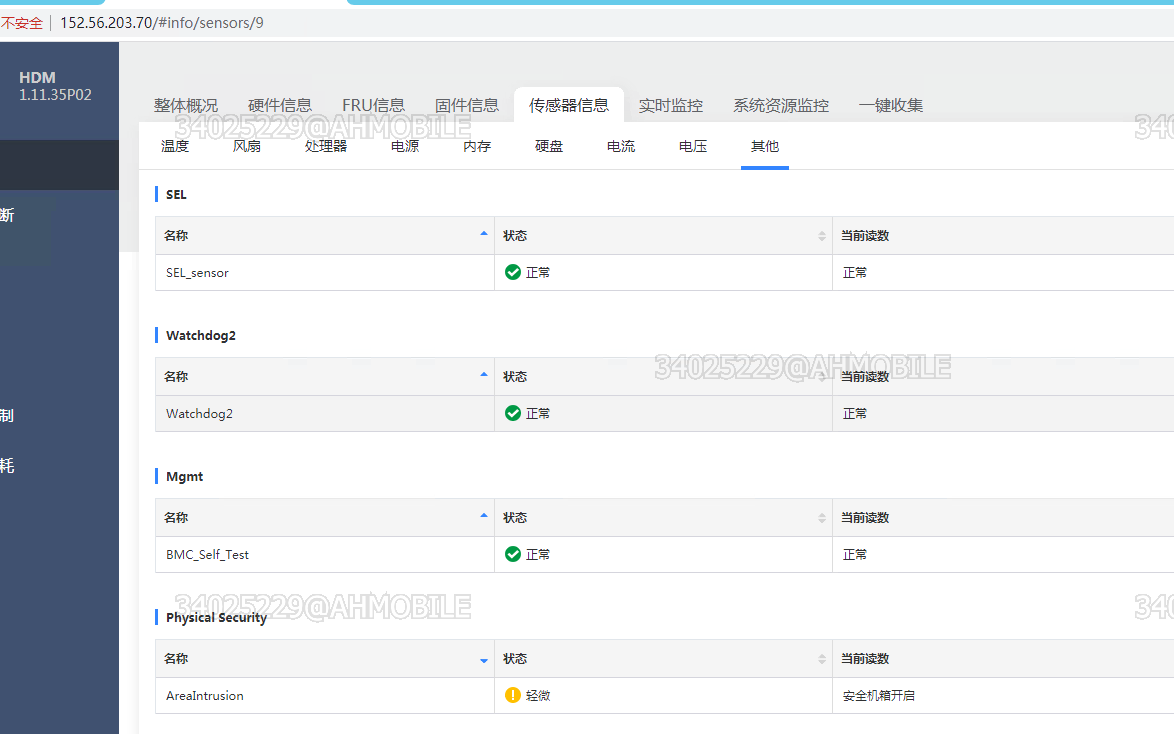Open the 一键收集 tab

coord(891,106)
